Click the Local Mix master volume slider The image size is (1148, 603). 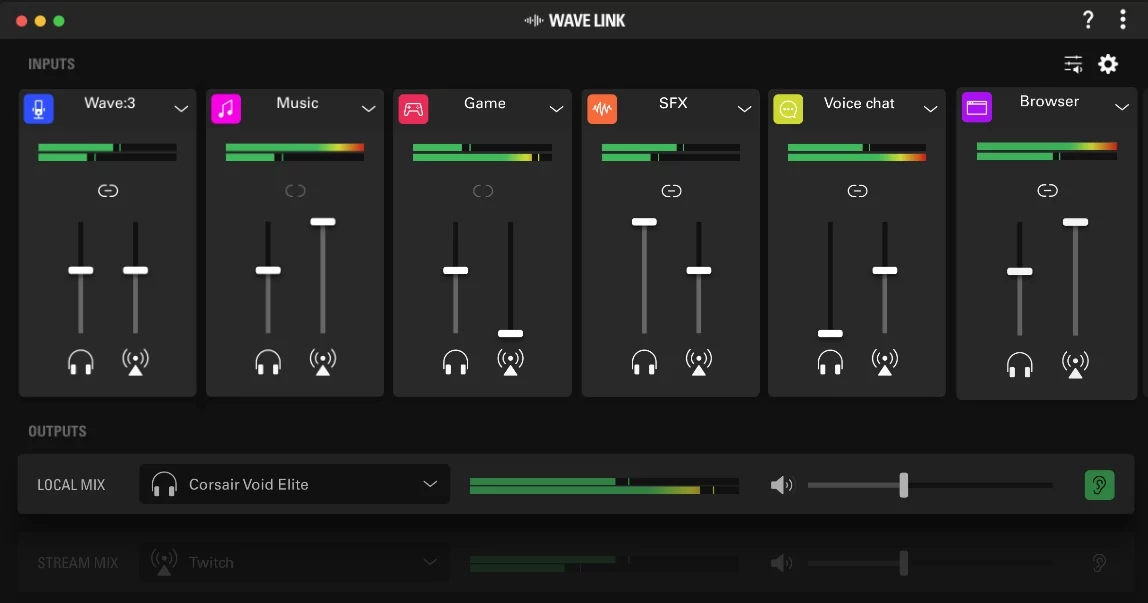click(930, 485)
